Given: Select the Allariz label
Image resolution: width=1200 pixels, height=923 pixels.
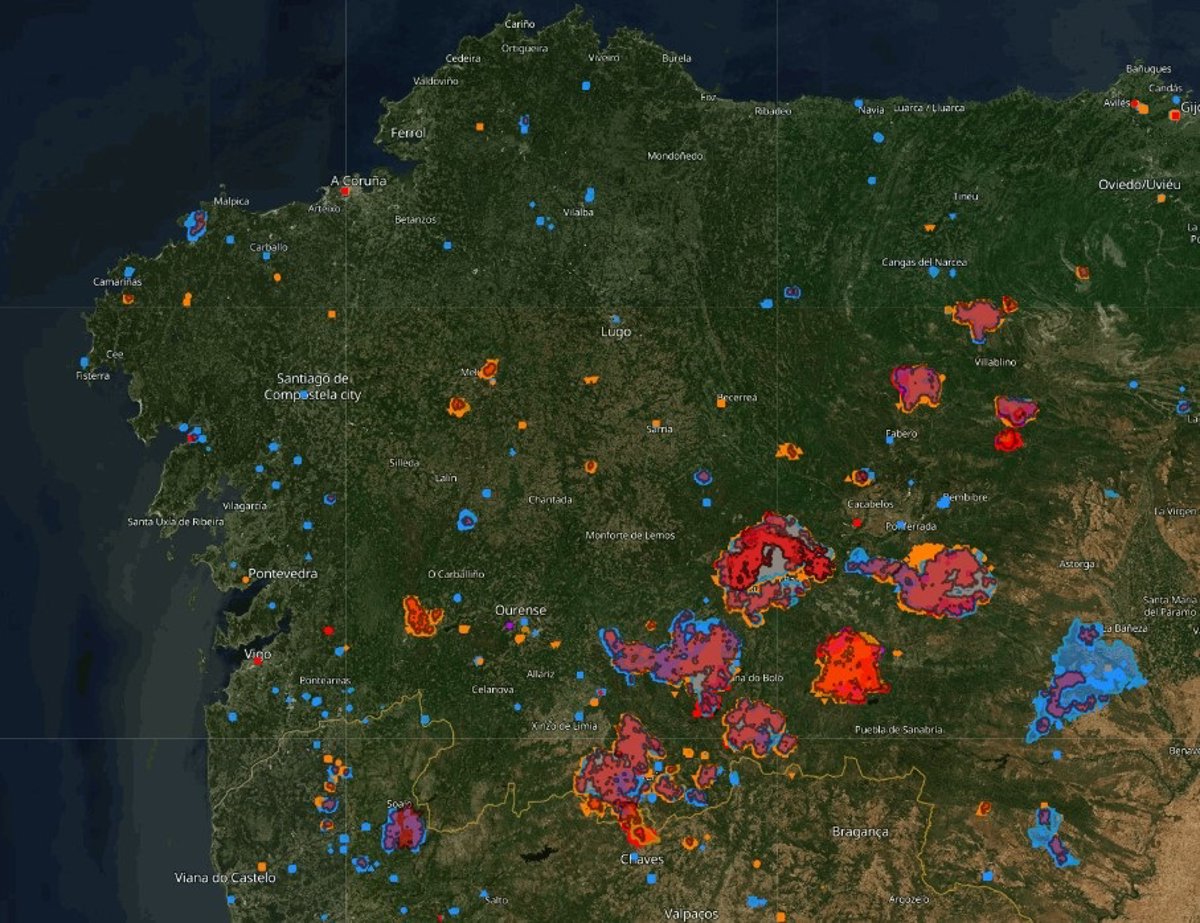Looking at the screenshot, I should pos(540,674).
